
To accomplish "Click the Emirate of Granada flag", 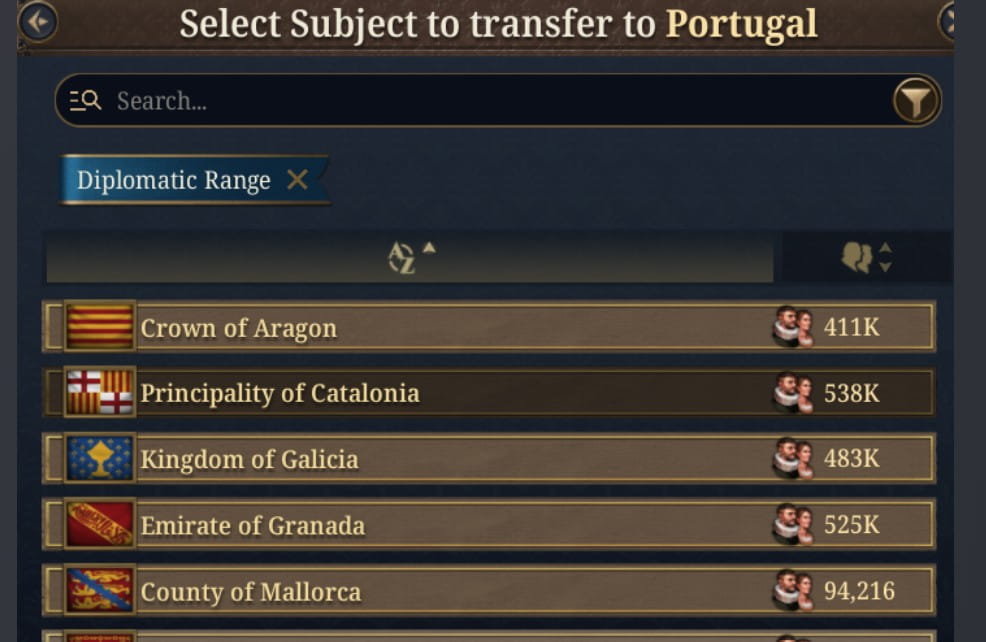I will coord(99,525).
